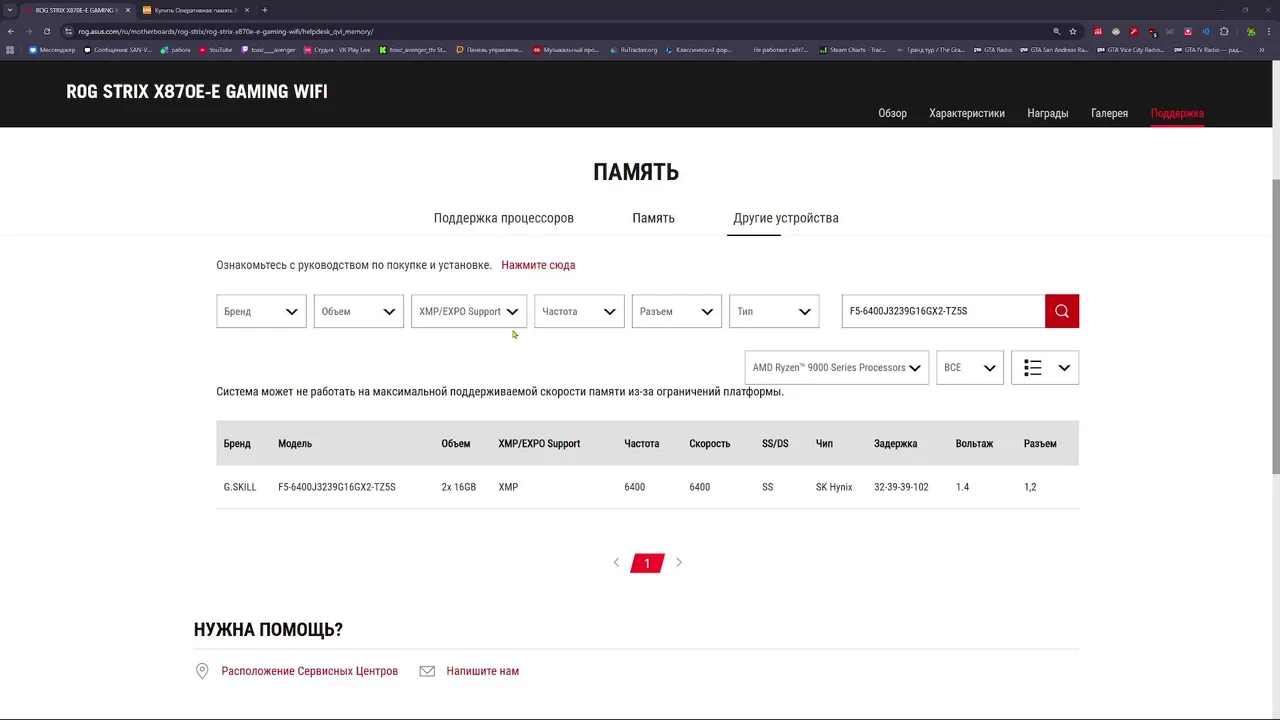Open the browser profile avatar icon
The width and height of the screenshot is (1280, 720).
[1250, 31]
